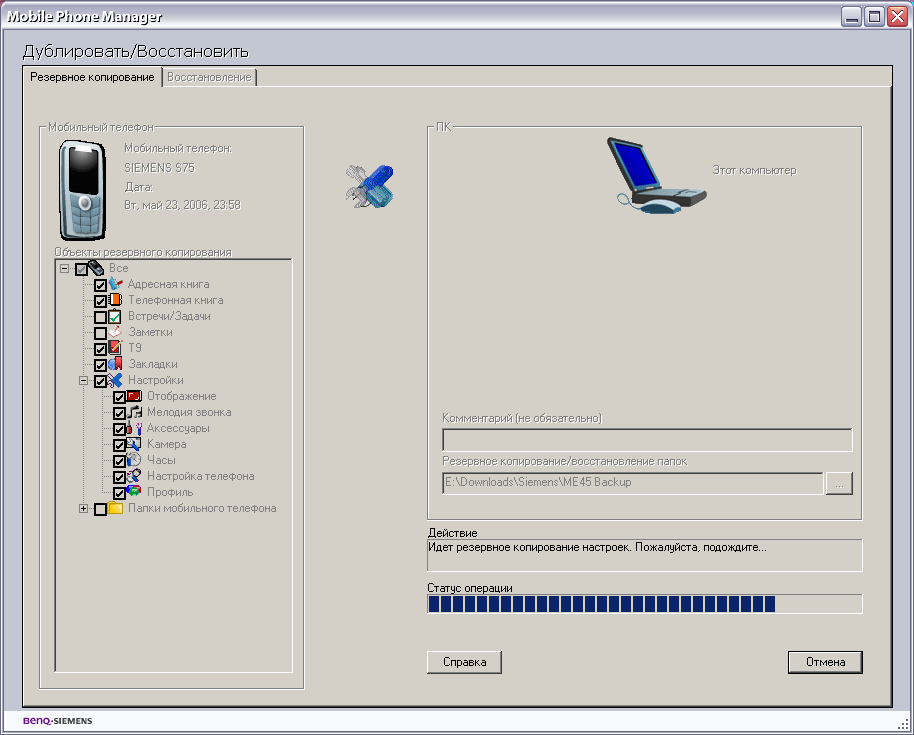Click the red Отображение display icon
Image resolution: width=914 pixels, height=735 pixels.
135,396
